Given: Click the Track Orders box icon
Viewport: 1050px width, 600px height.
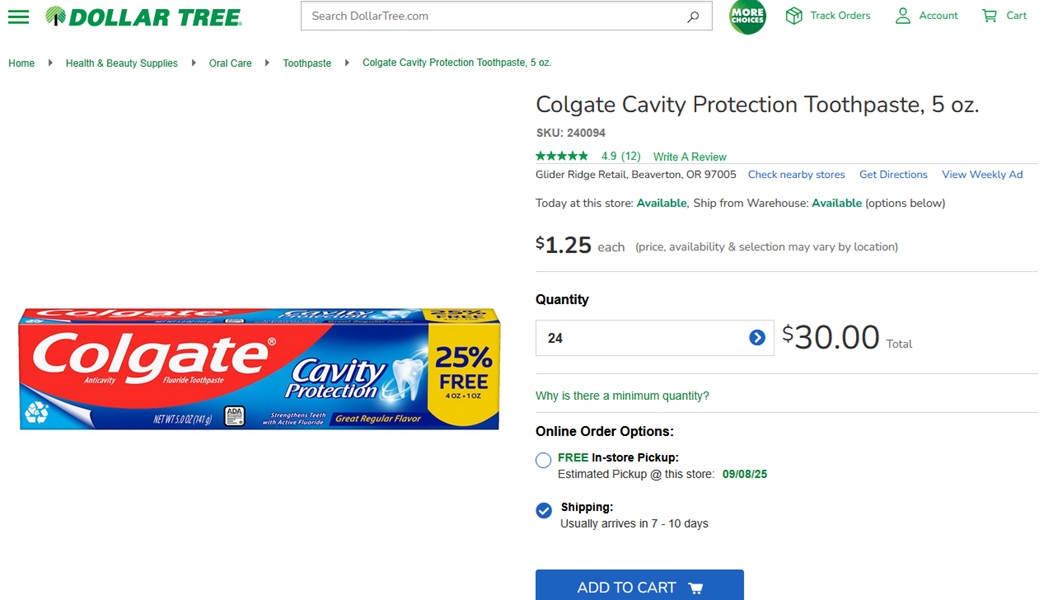Looking at the screenshot, I should coord(794,16).
